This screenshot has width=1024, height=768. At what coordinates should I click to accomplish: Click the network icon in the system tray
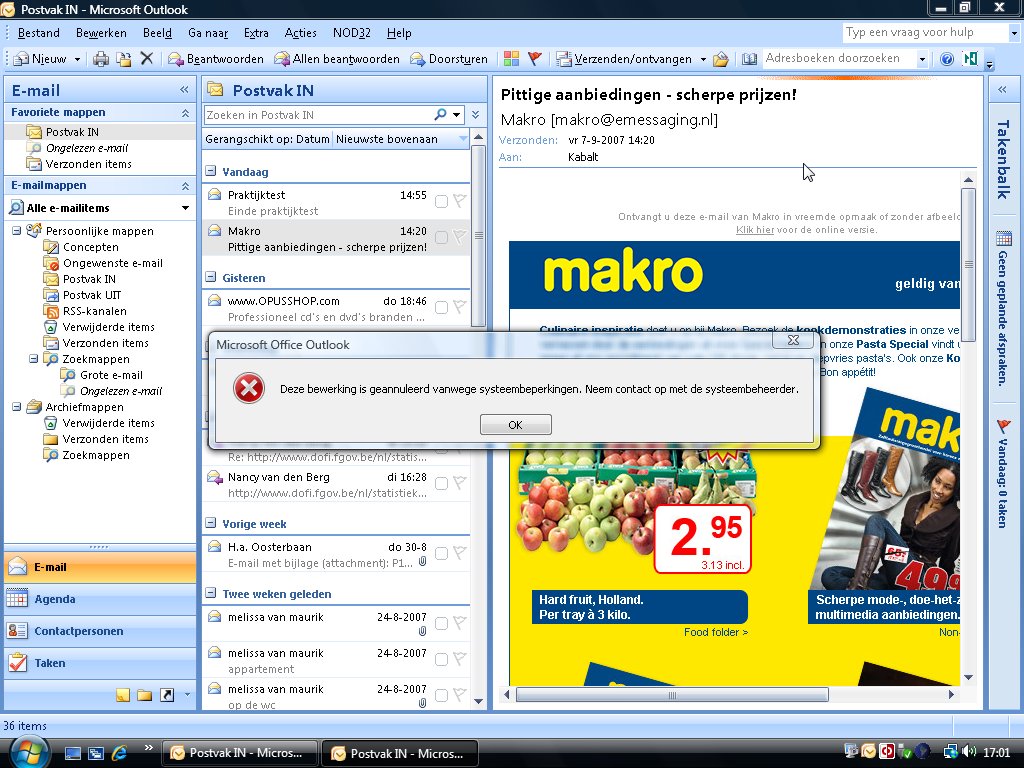[951, 752]
